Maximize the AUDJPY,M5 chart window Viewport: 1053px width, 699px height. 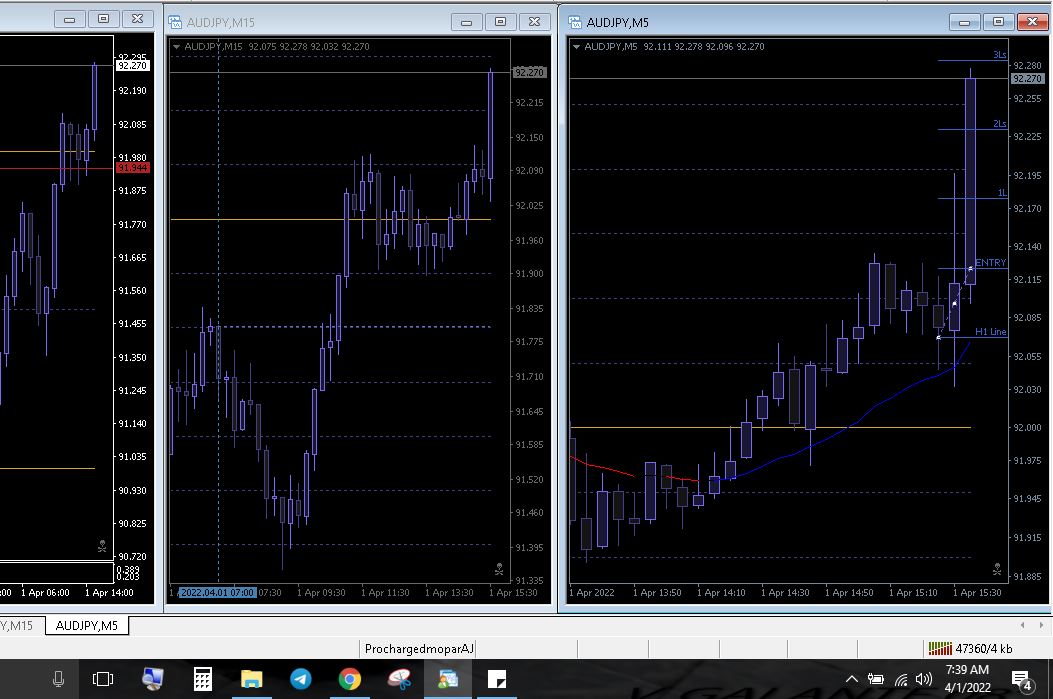pos(999,22)
